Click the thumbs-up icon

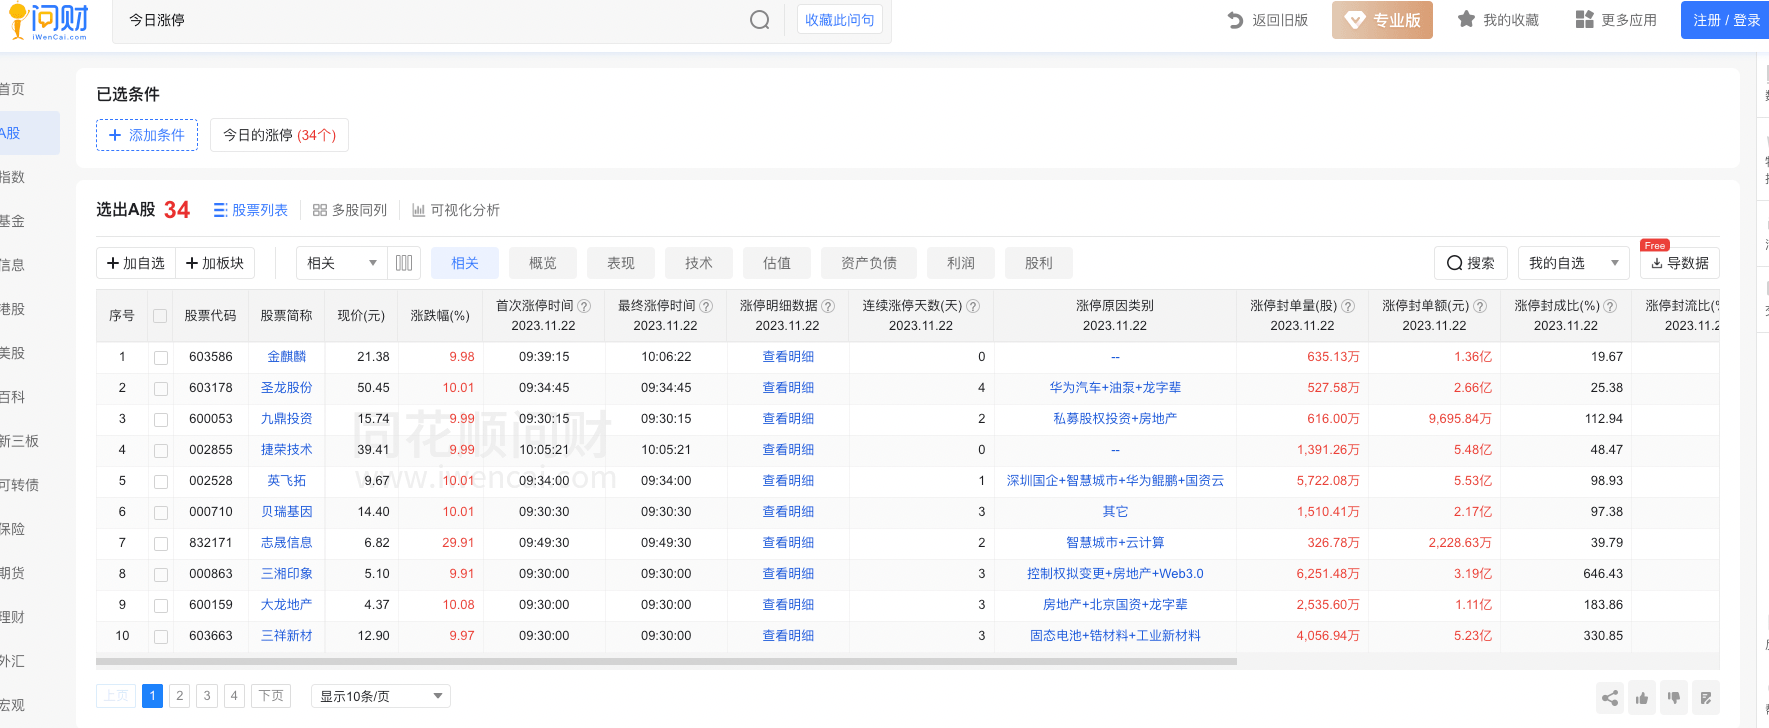click(1642, 698)
